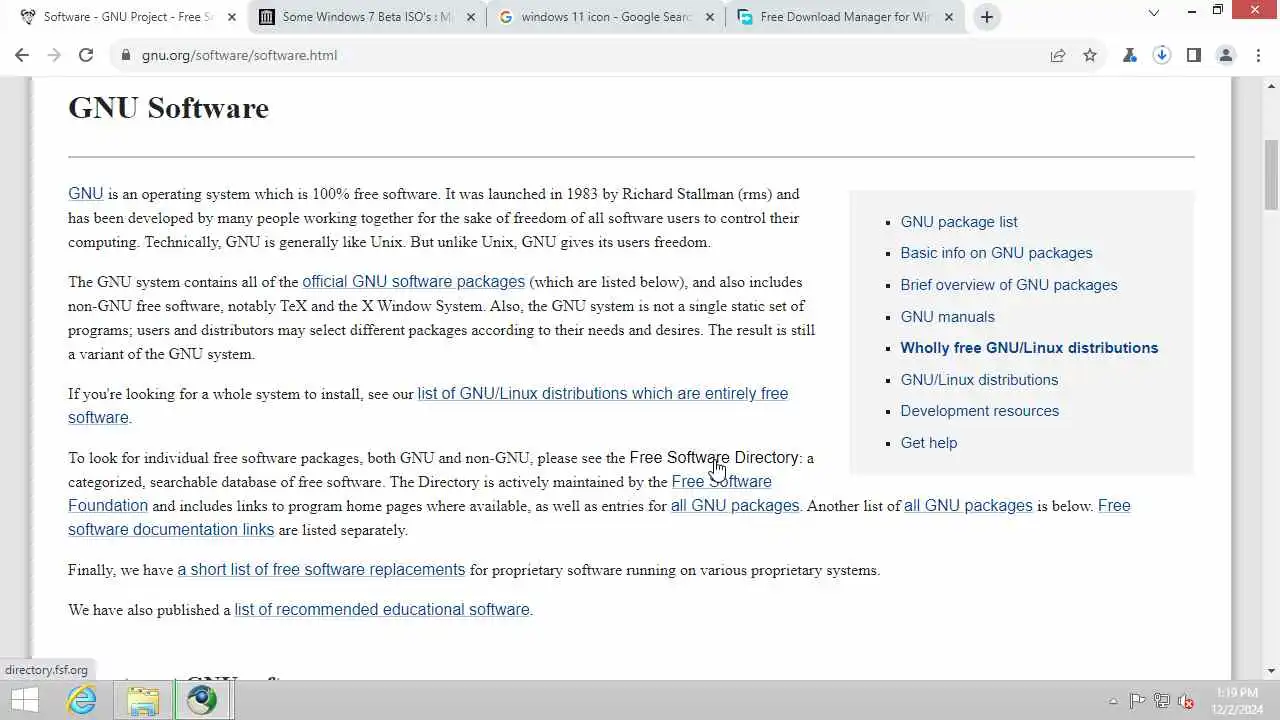Close the windows 11 icon Google Search tab
Image resolution: width=1280 pixels, height=720 pixels.
pyautogui.click(x=711, y=17)
